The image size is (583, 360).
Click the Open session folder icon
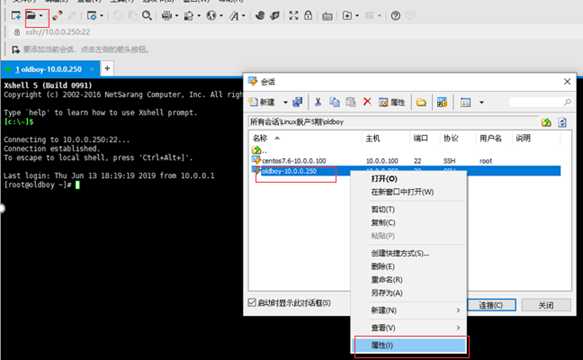30,16
